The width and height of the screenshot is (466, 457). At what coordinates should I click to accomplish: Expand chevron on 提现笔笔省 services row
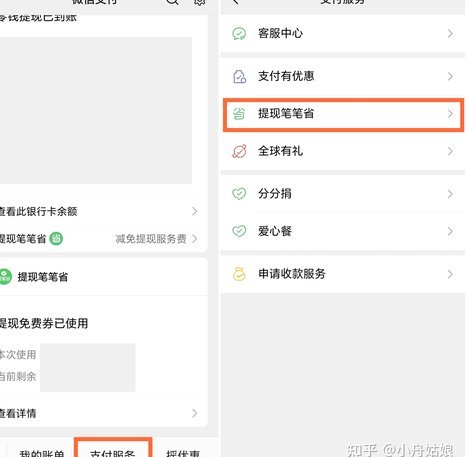pos(450,114)
